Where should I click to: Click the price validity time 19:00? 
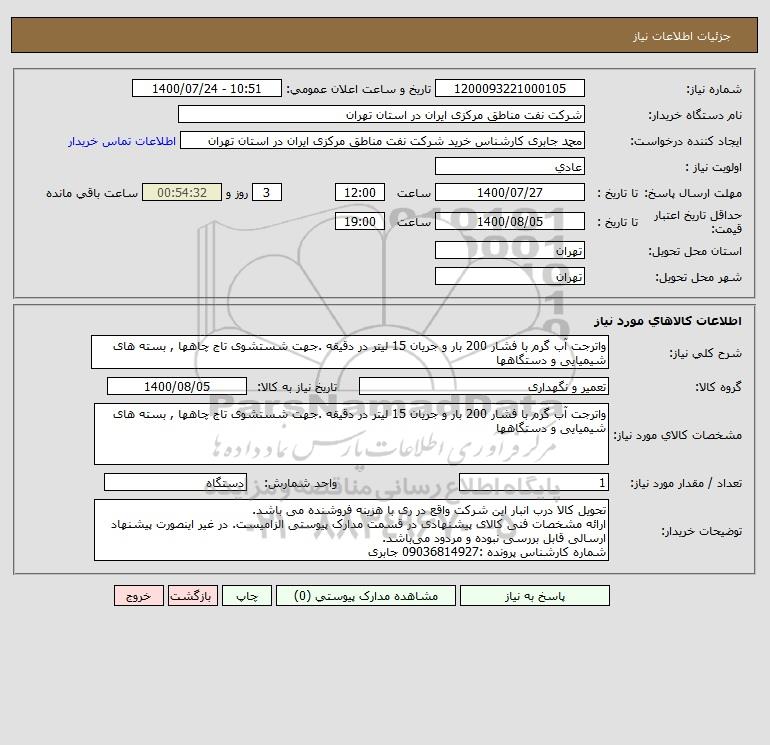click(x=359, y=221)
